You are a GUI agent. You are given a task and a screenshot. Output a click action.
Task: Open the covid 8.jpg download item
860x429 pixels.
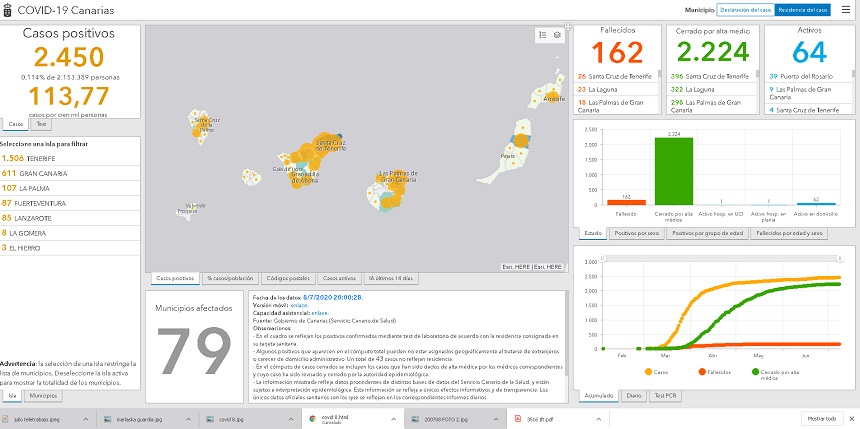click(x=235, y=419)
